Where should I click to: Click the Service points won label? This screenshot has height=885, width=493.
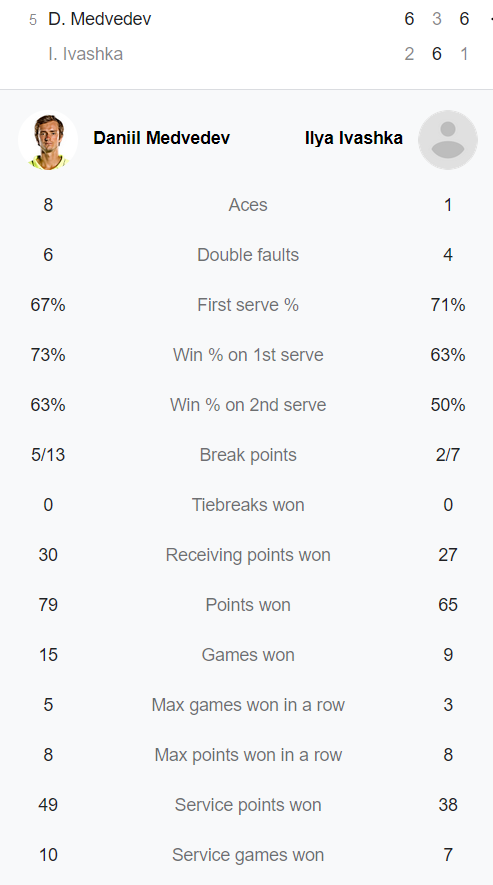click(248, 805)
